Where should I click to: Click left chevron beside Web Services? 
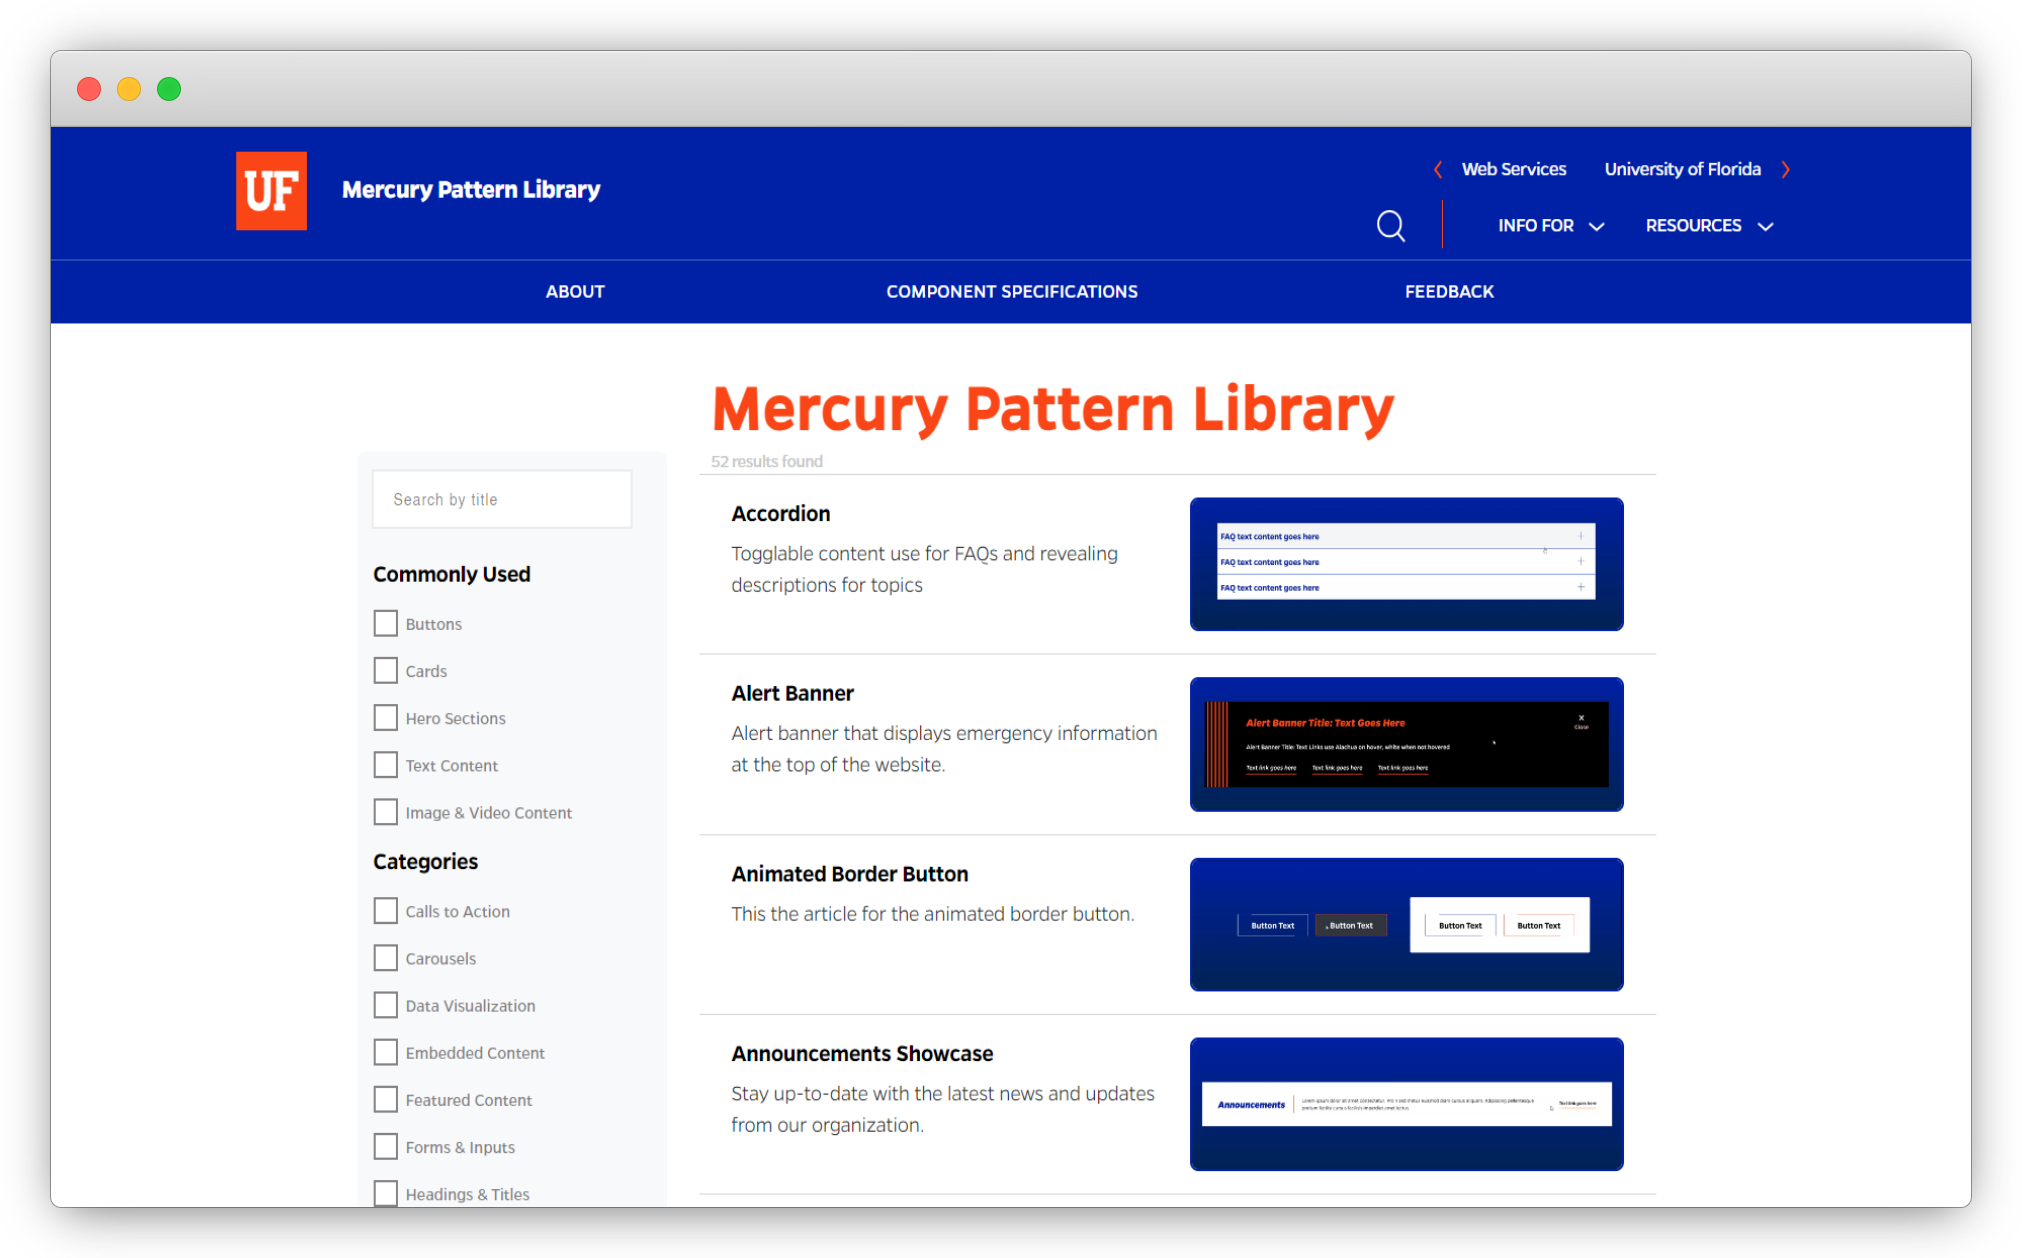click(1437, 169)
